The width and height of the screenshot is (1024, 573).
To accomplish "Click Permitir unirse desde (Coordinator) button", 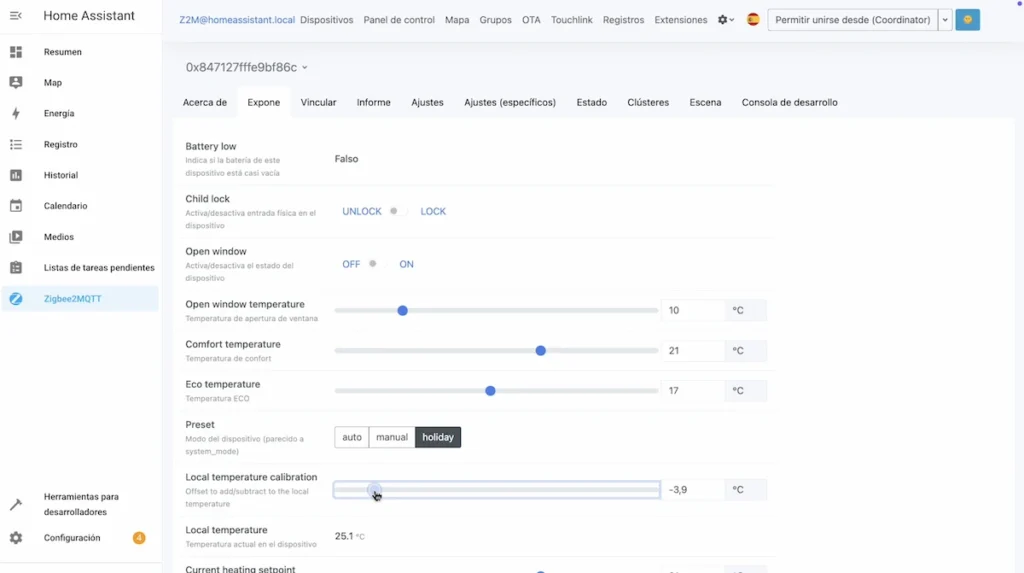I will coord(852,20).
